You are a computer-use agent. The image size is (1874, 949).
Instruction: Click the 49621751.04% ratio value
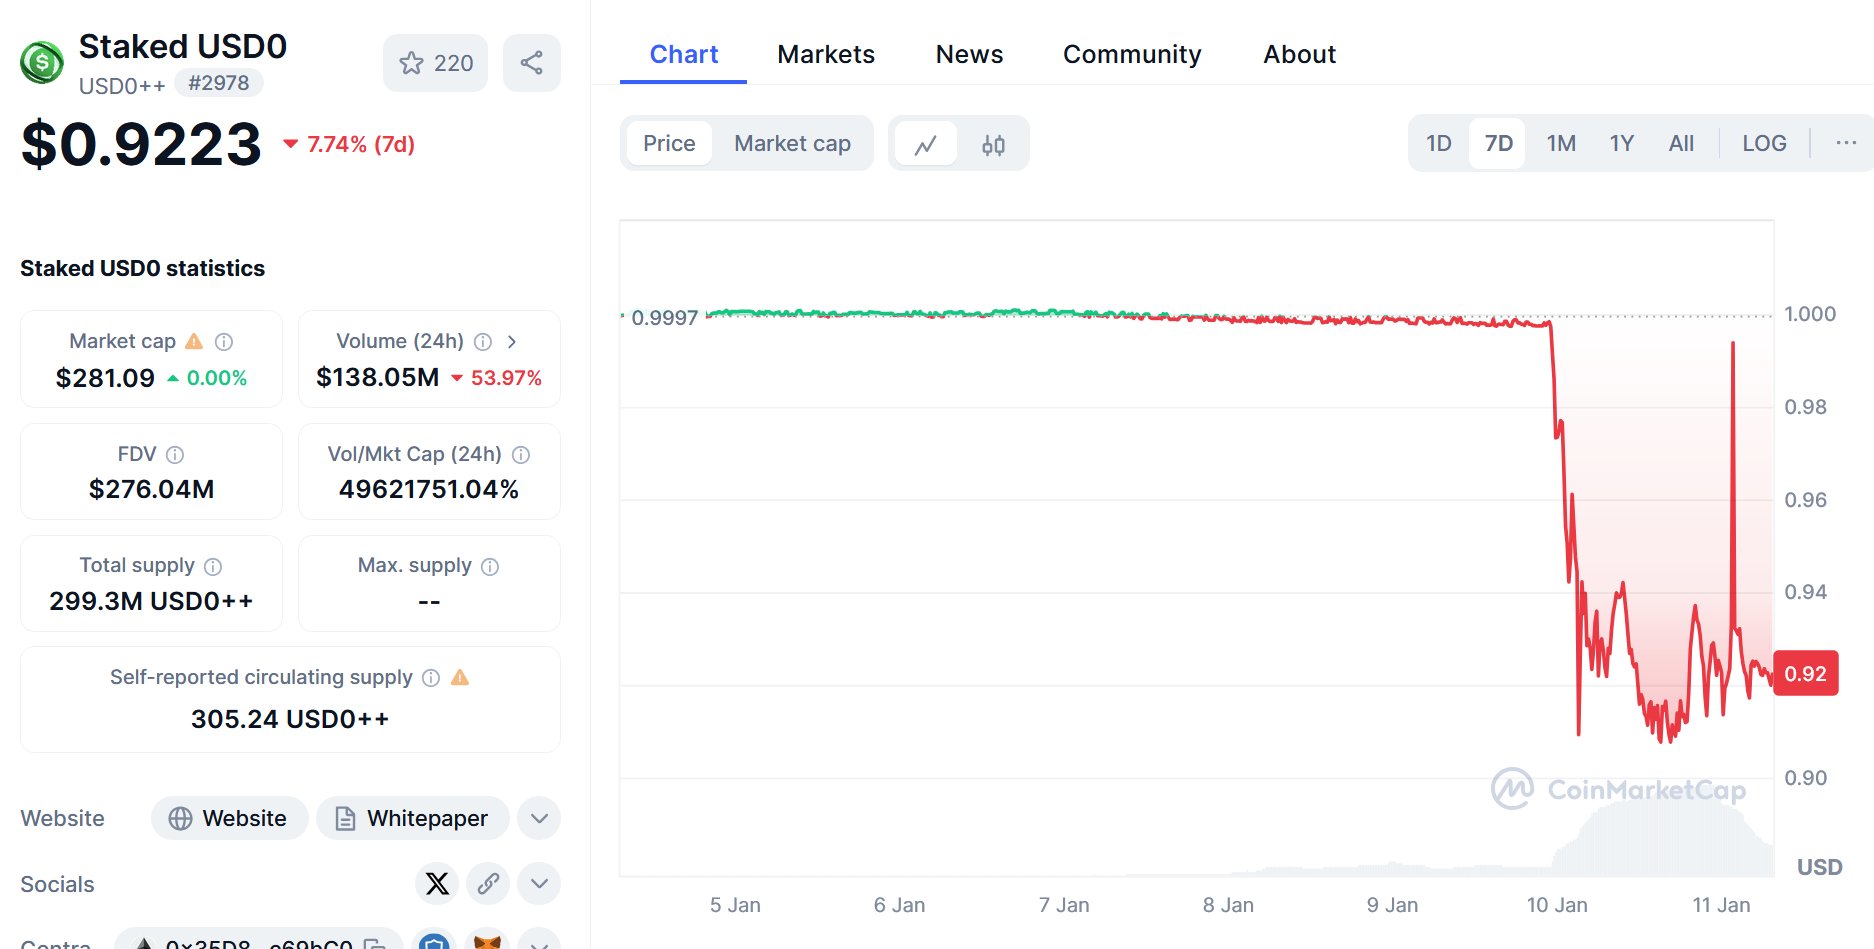428,489
